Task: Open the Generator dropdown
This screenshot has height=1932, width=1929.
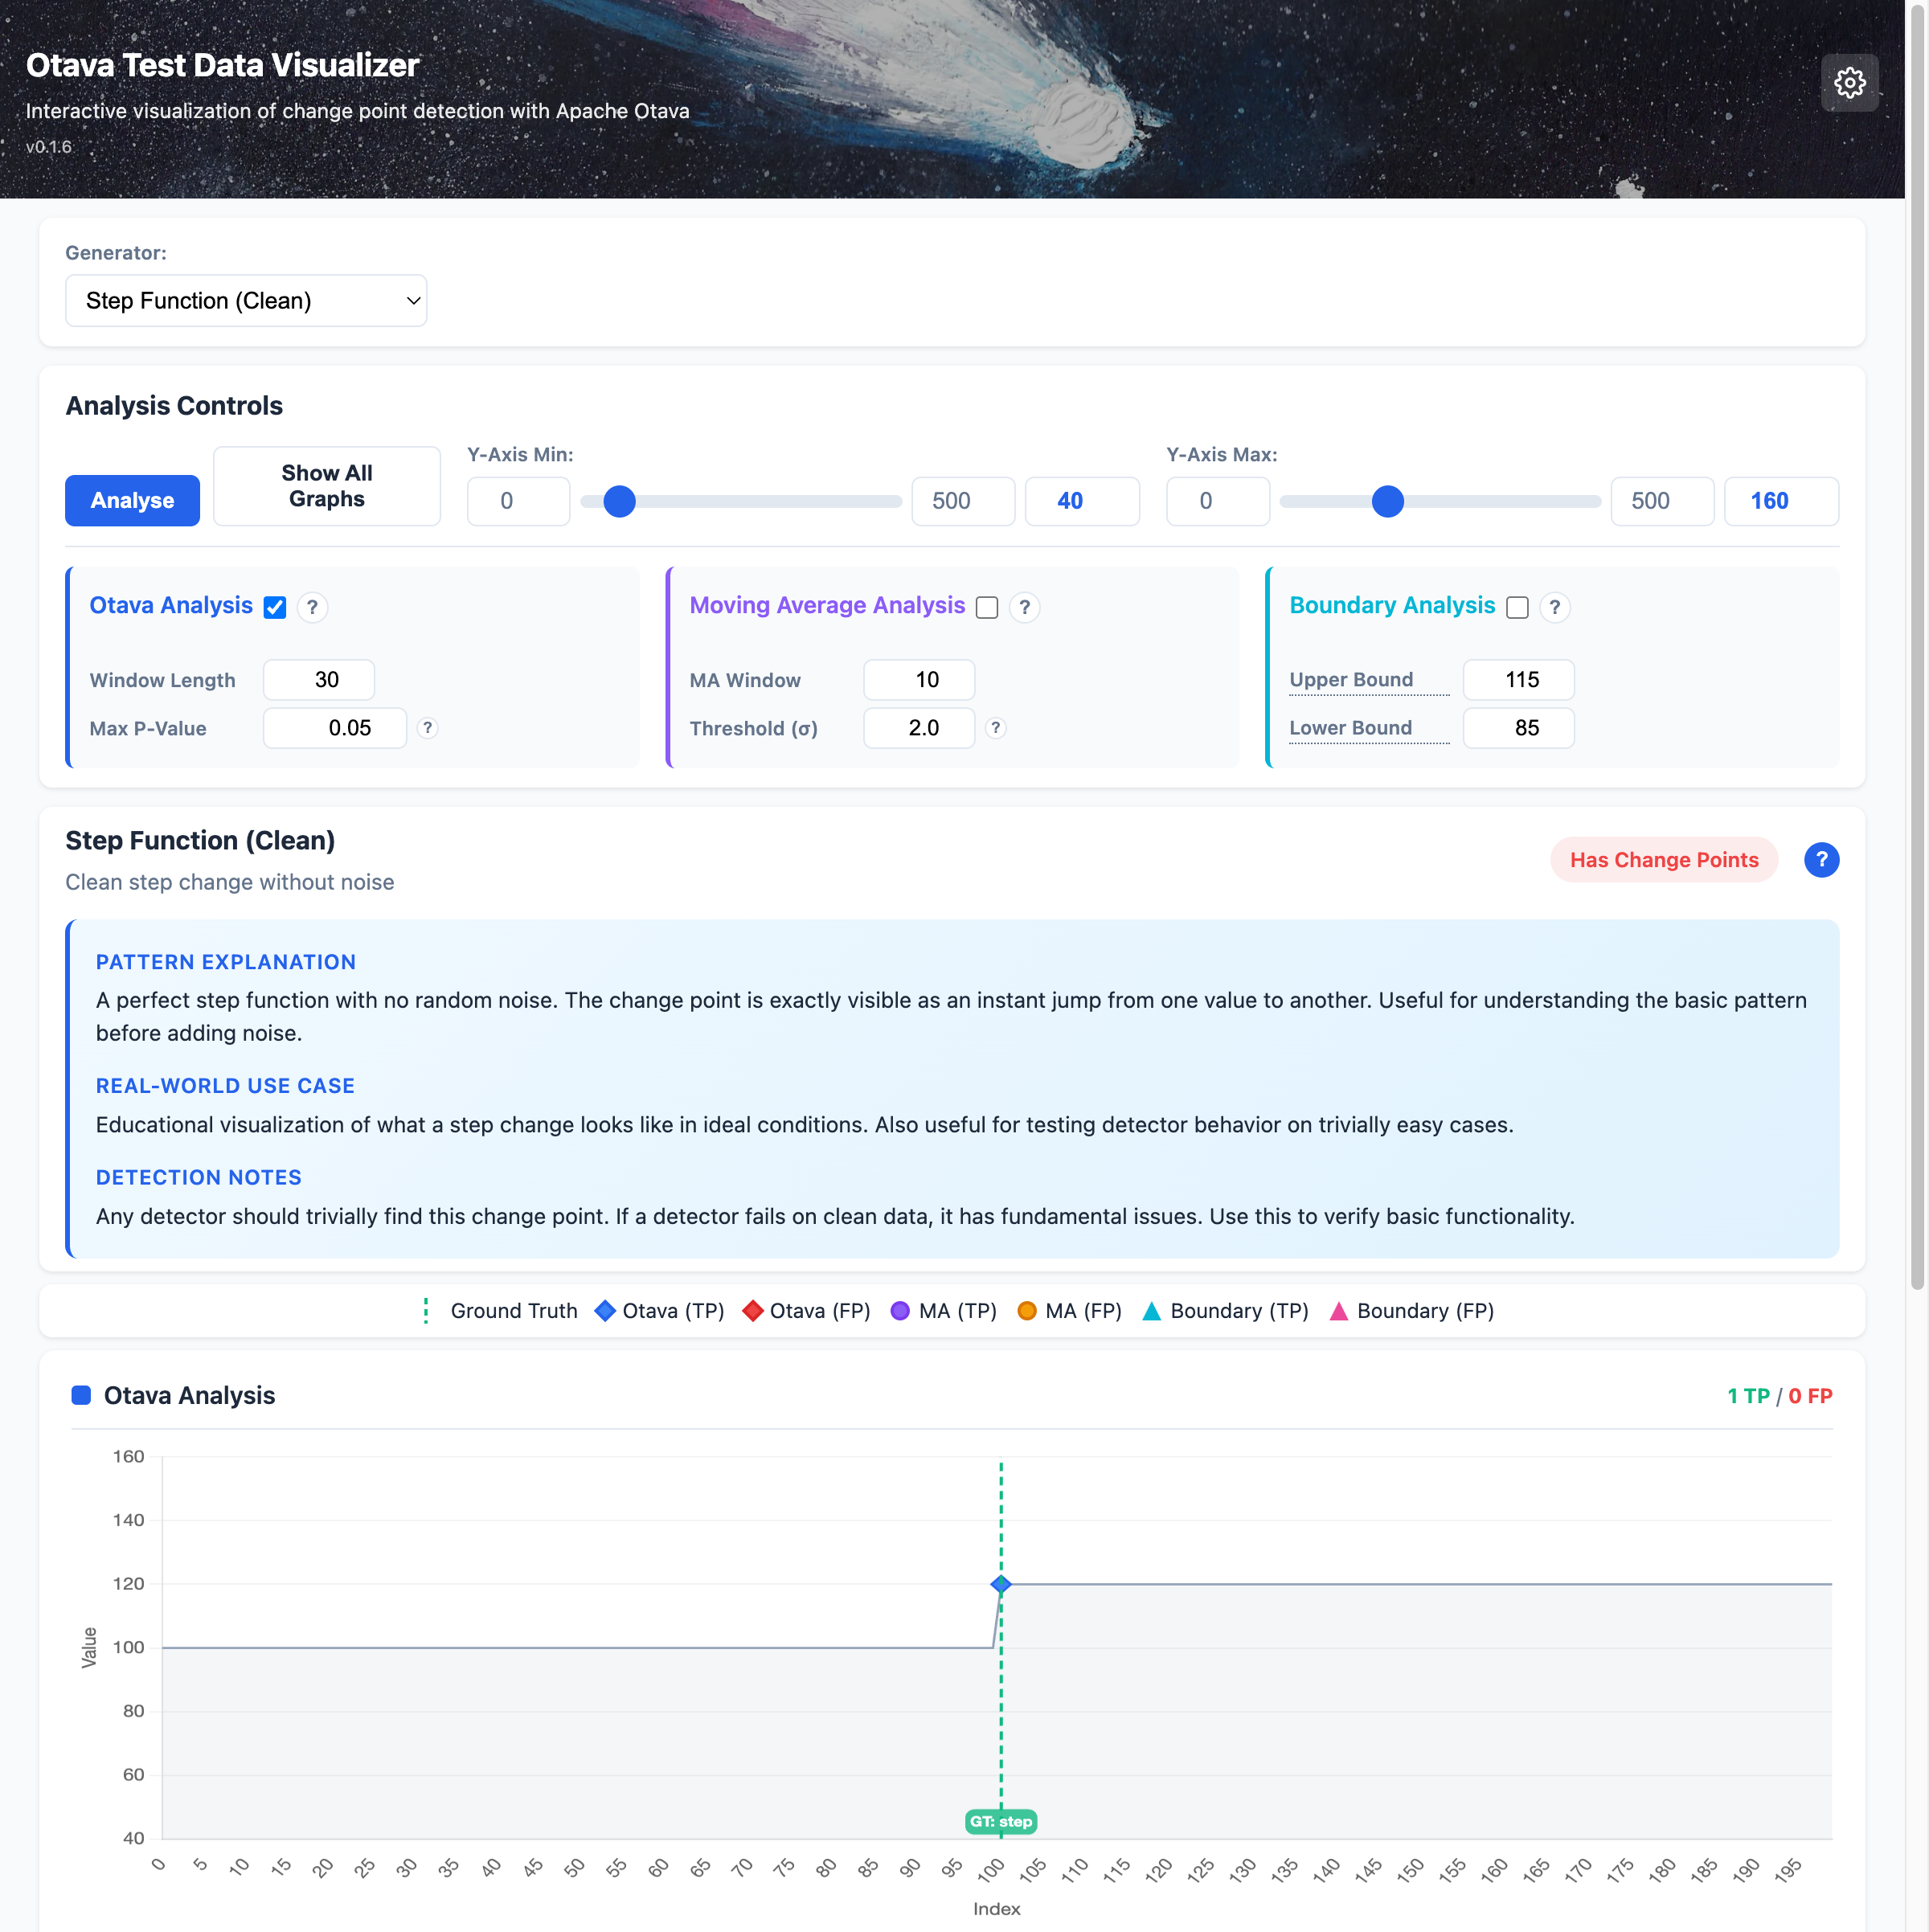Action: pos(246,301)
